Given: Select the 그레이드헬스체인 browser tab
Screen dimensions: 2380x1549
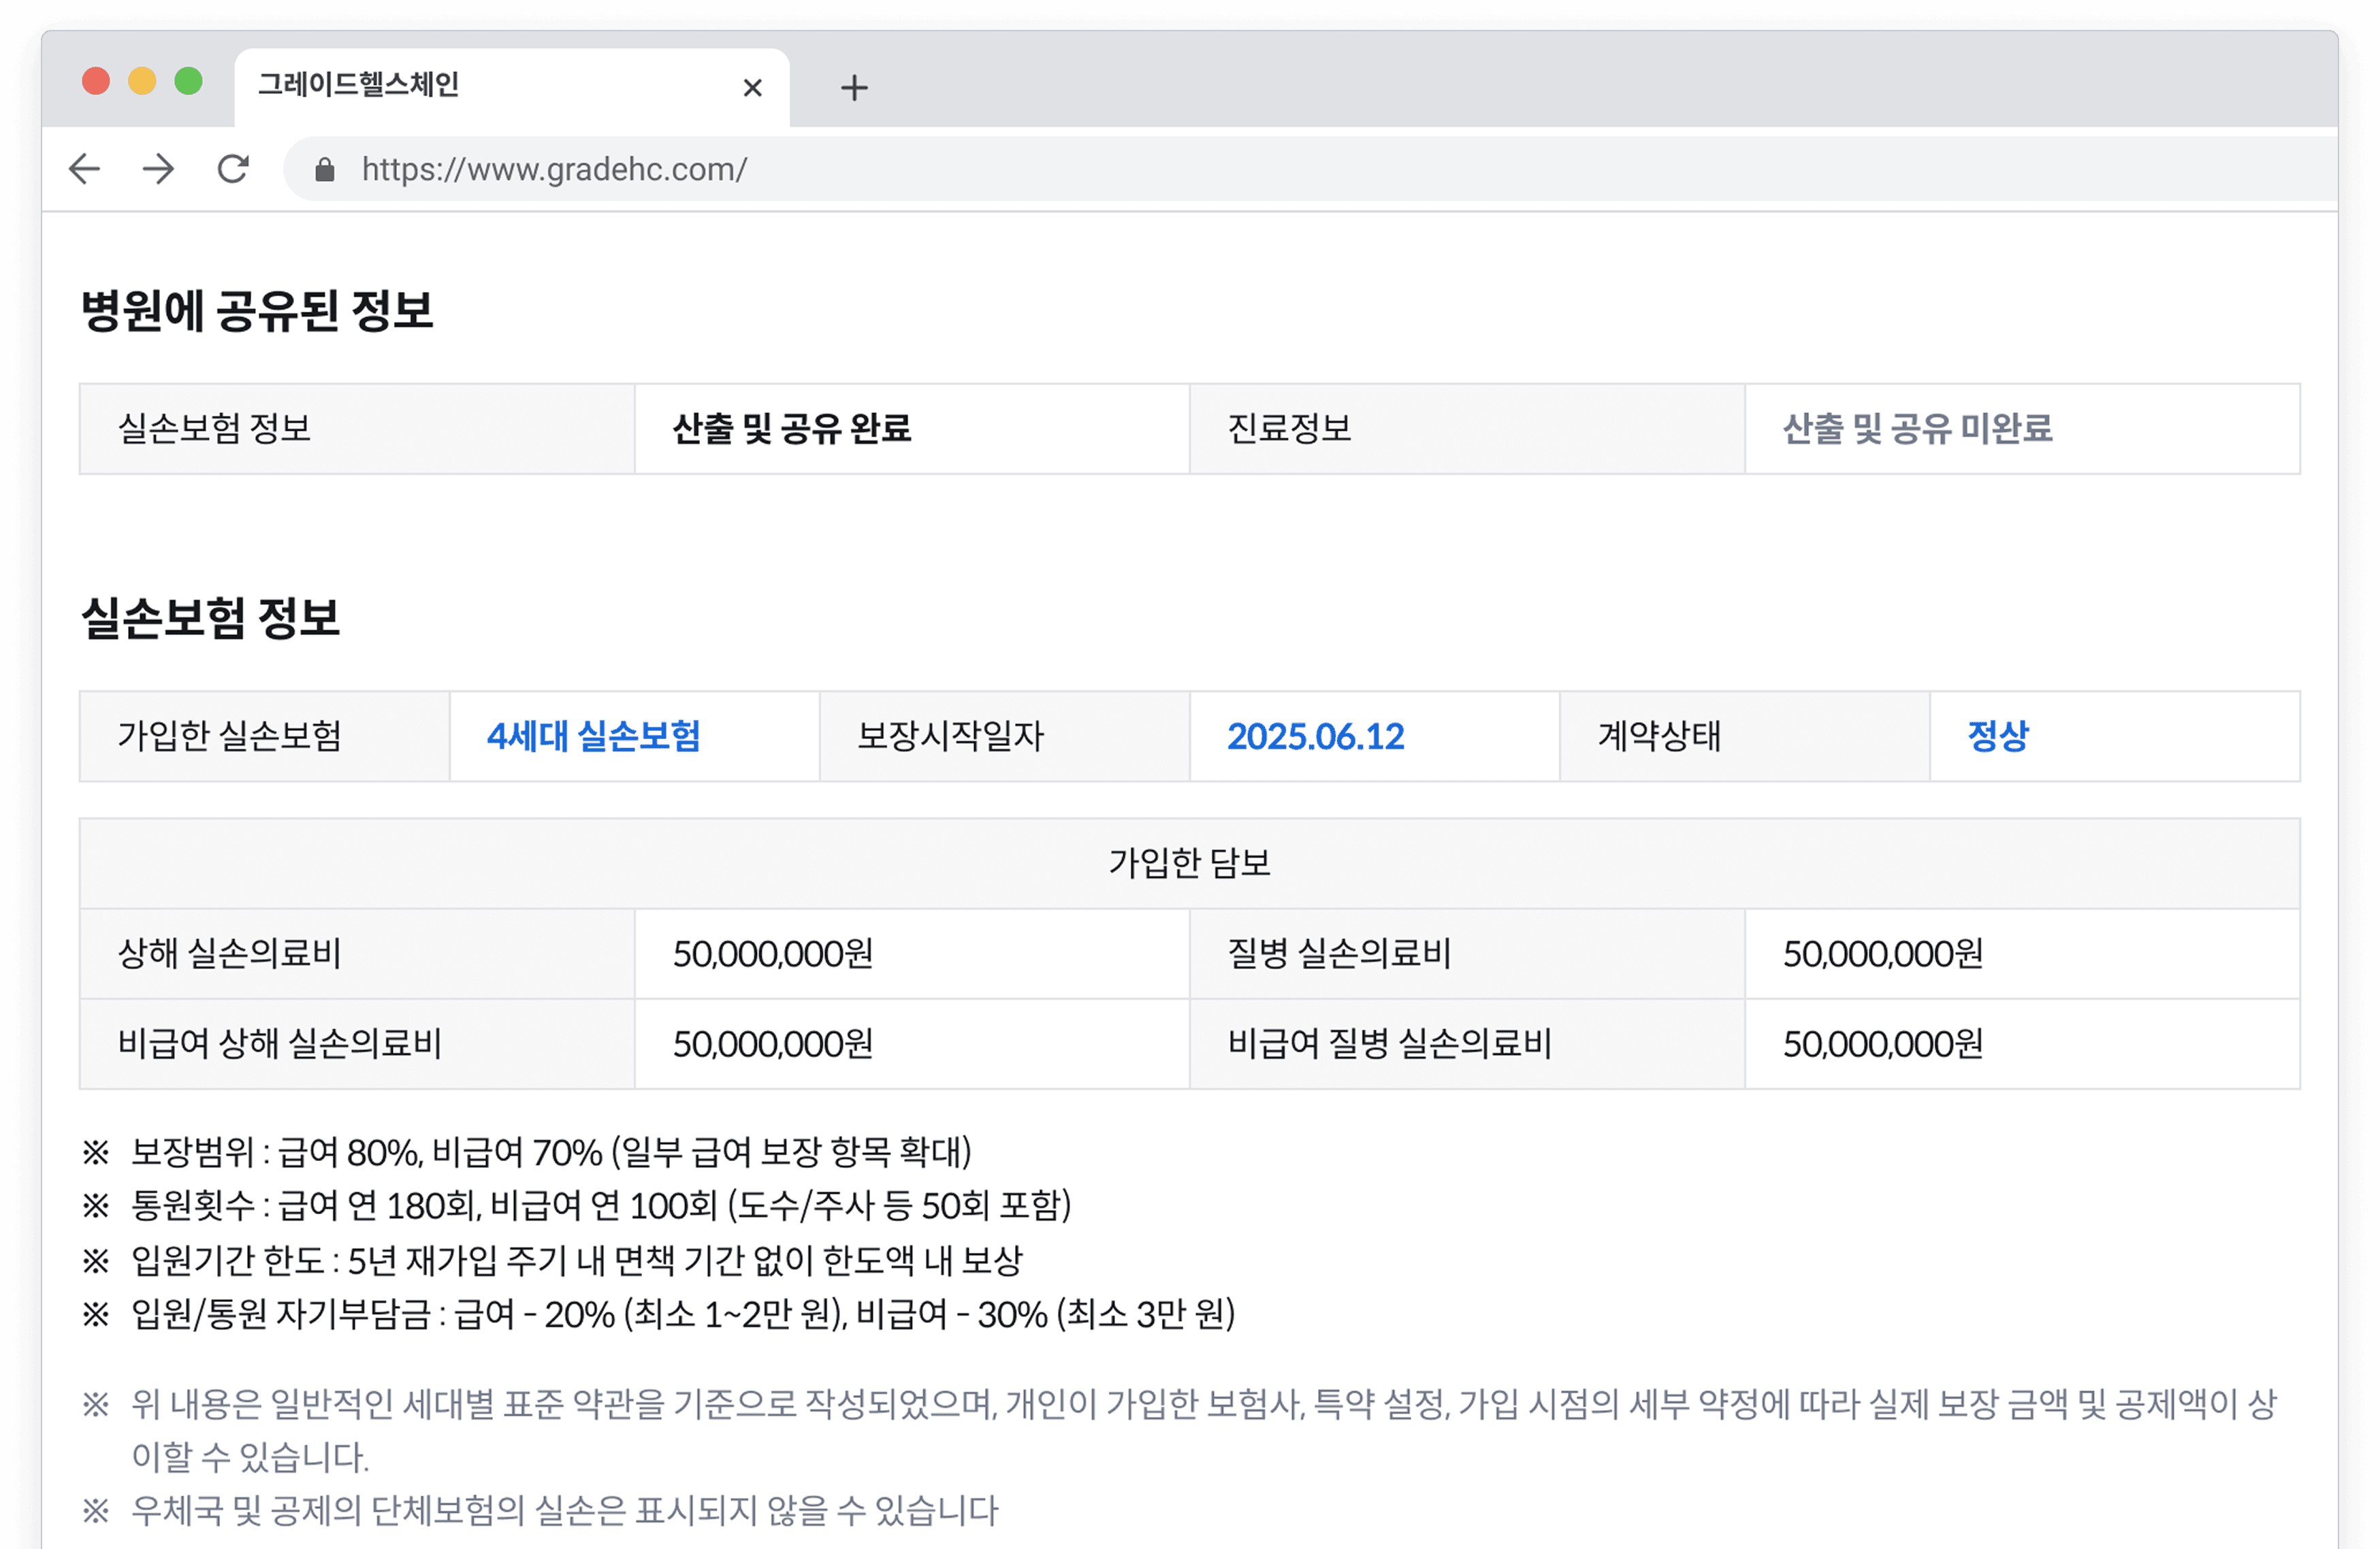Looking at the screenshot, I should 511,87.
